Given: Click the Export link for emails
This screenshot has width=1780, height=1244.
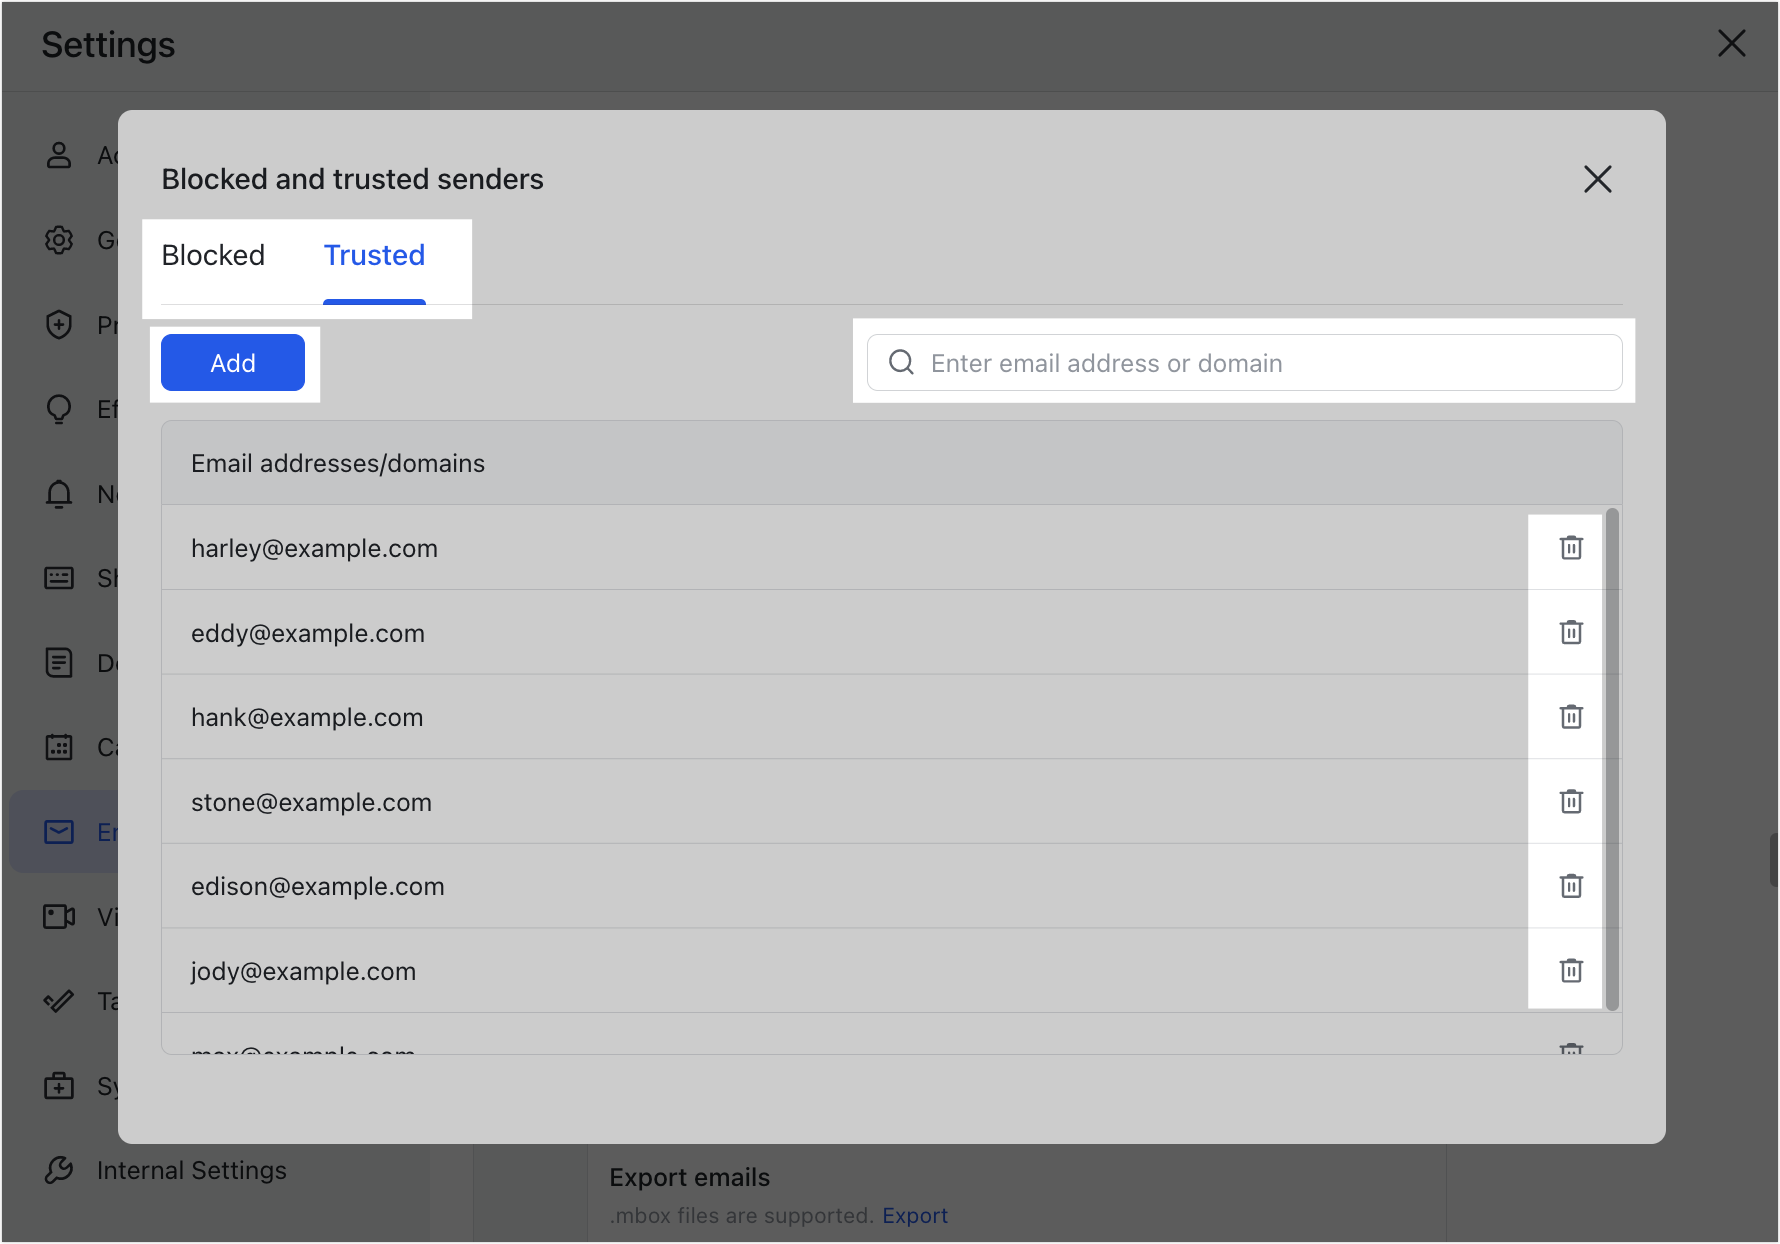Looking at the screenshot, I should 914,1216.
